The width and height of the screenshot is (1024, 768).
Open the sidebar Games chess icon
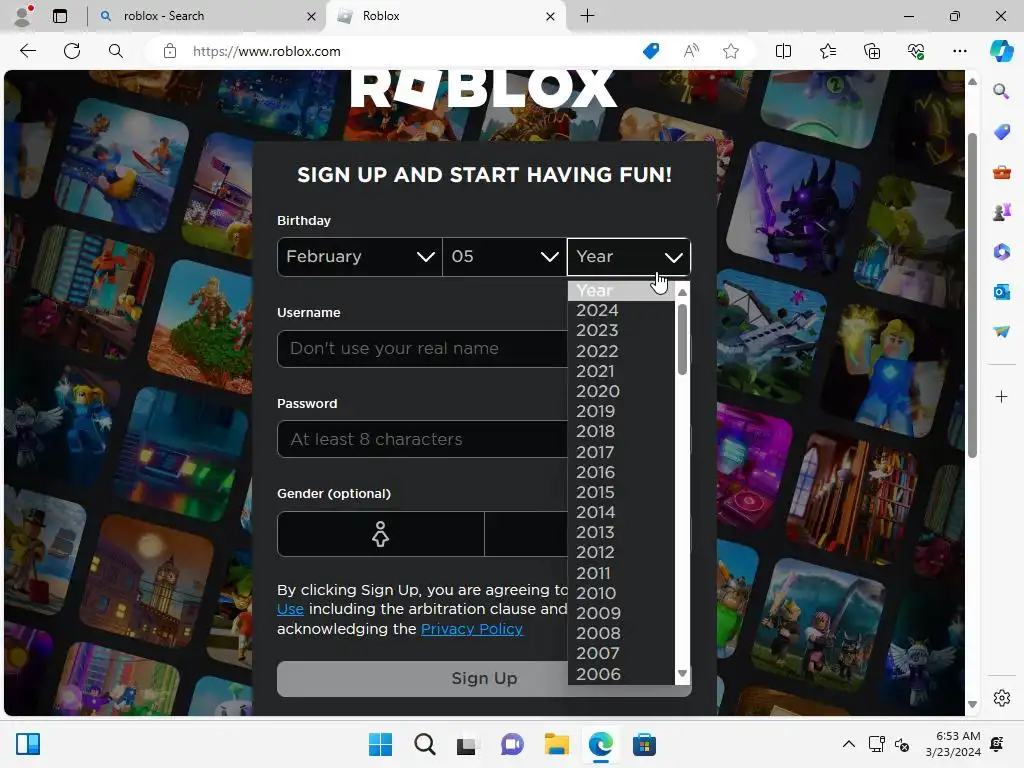pos(1002,212)
